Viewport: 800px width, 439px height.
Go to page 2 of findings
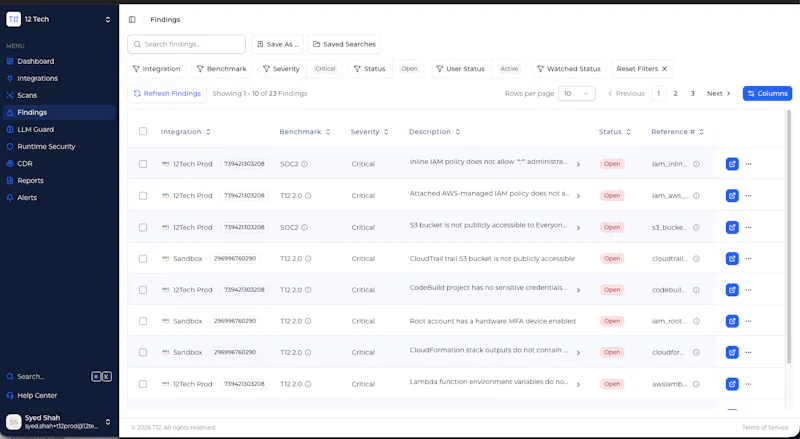point(676,93)
